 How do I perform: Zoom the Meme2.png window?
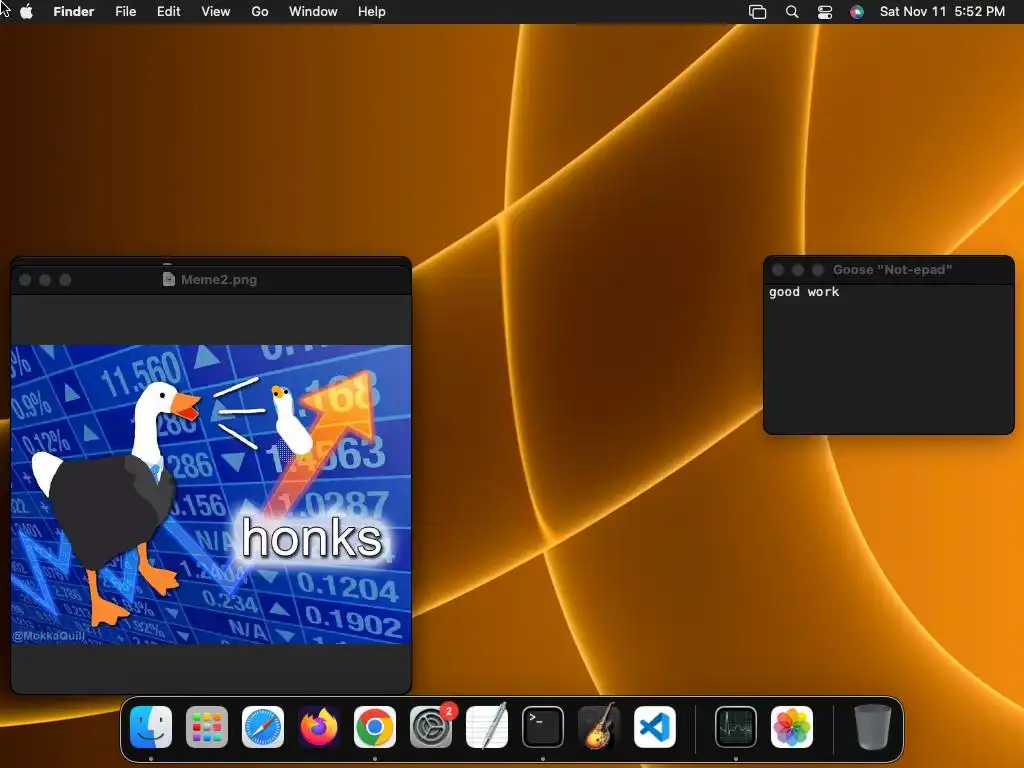pos(65,280)
